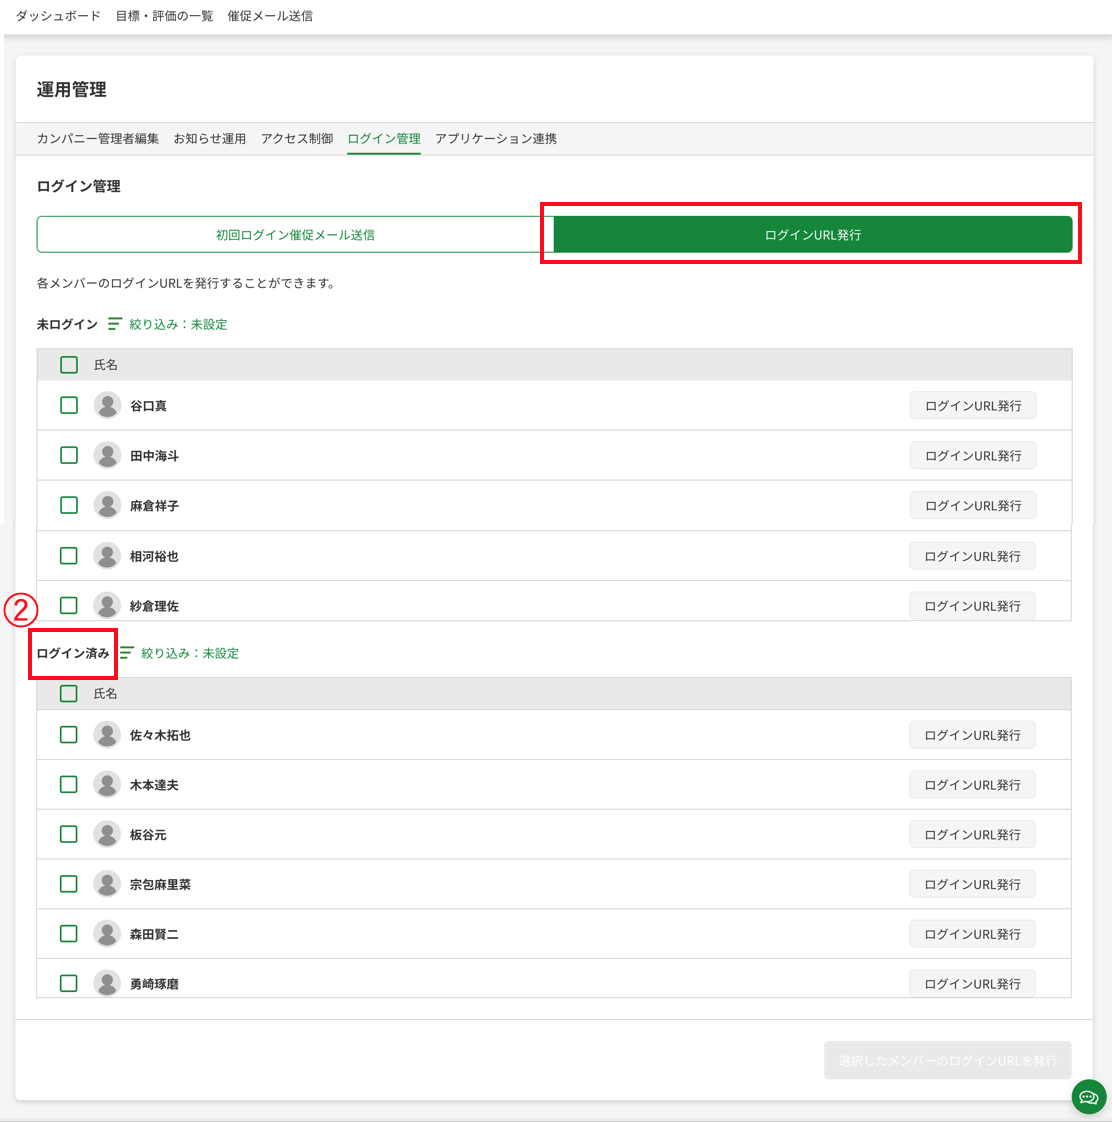Issue login URL for 谷口真
The height and width of the screenshot is (1122, 1112).
[973, 406]
